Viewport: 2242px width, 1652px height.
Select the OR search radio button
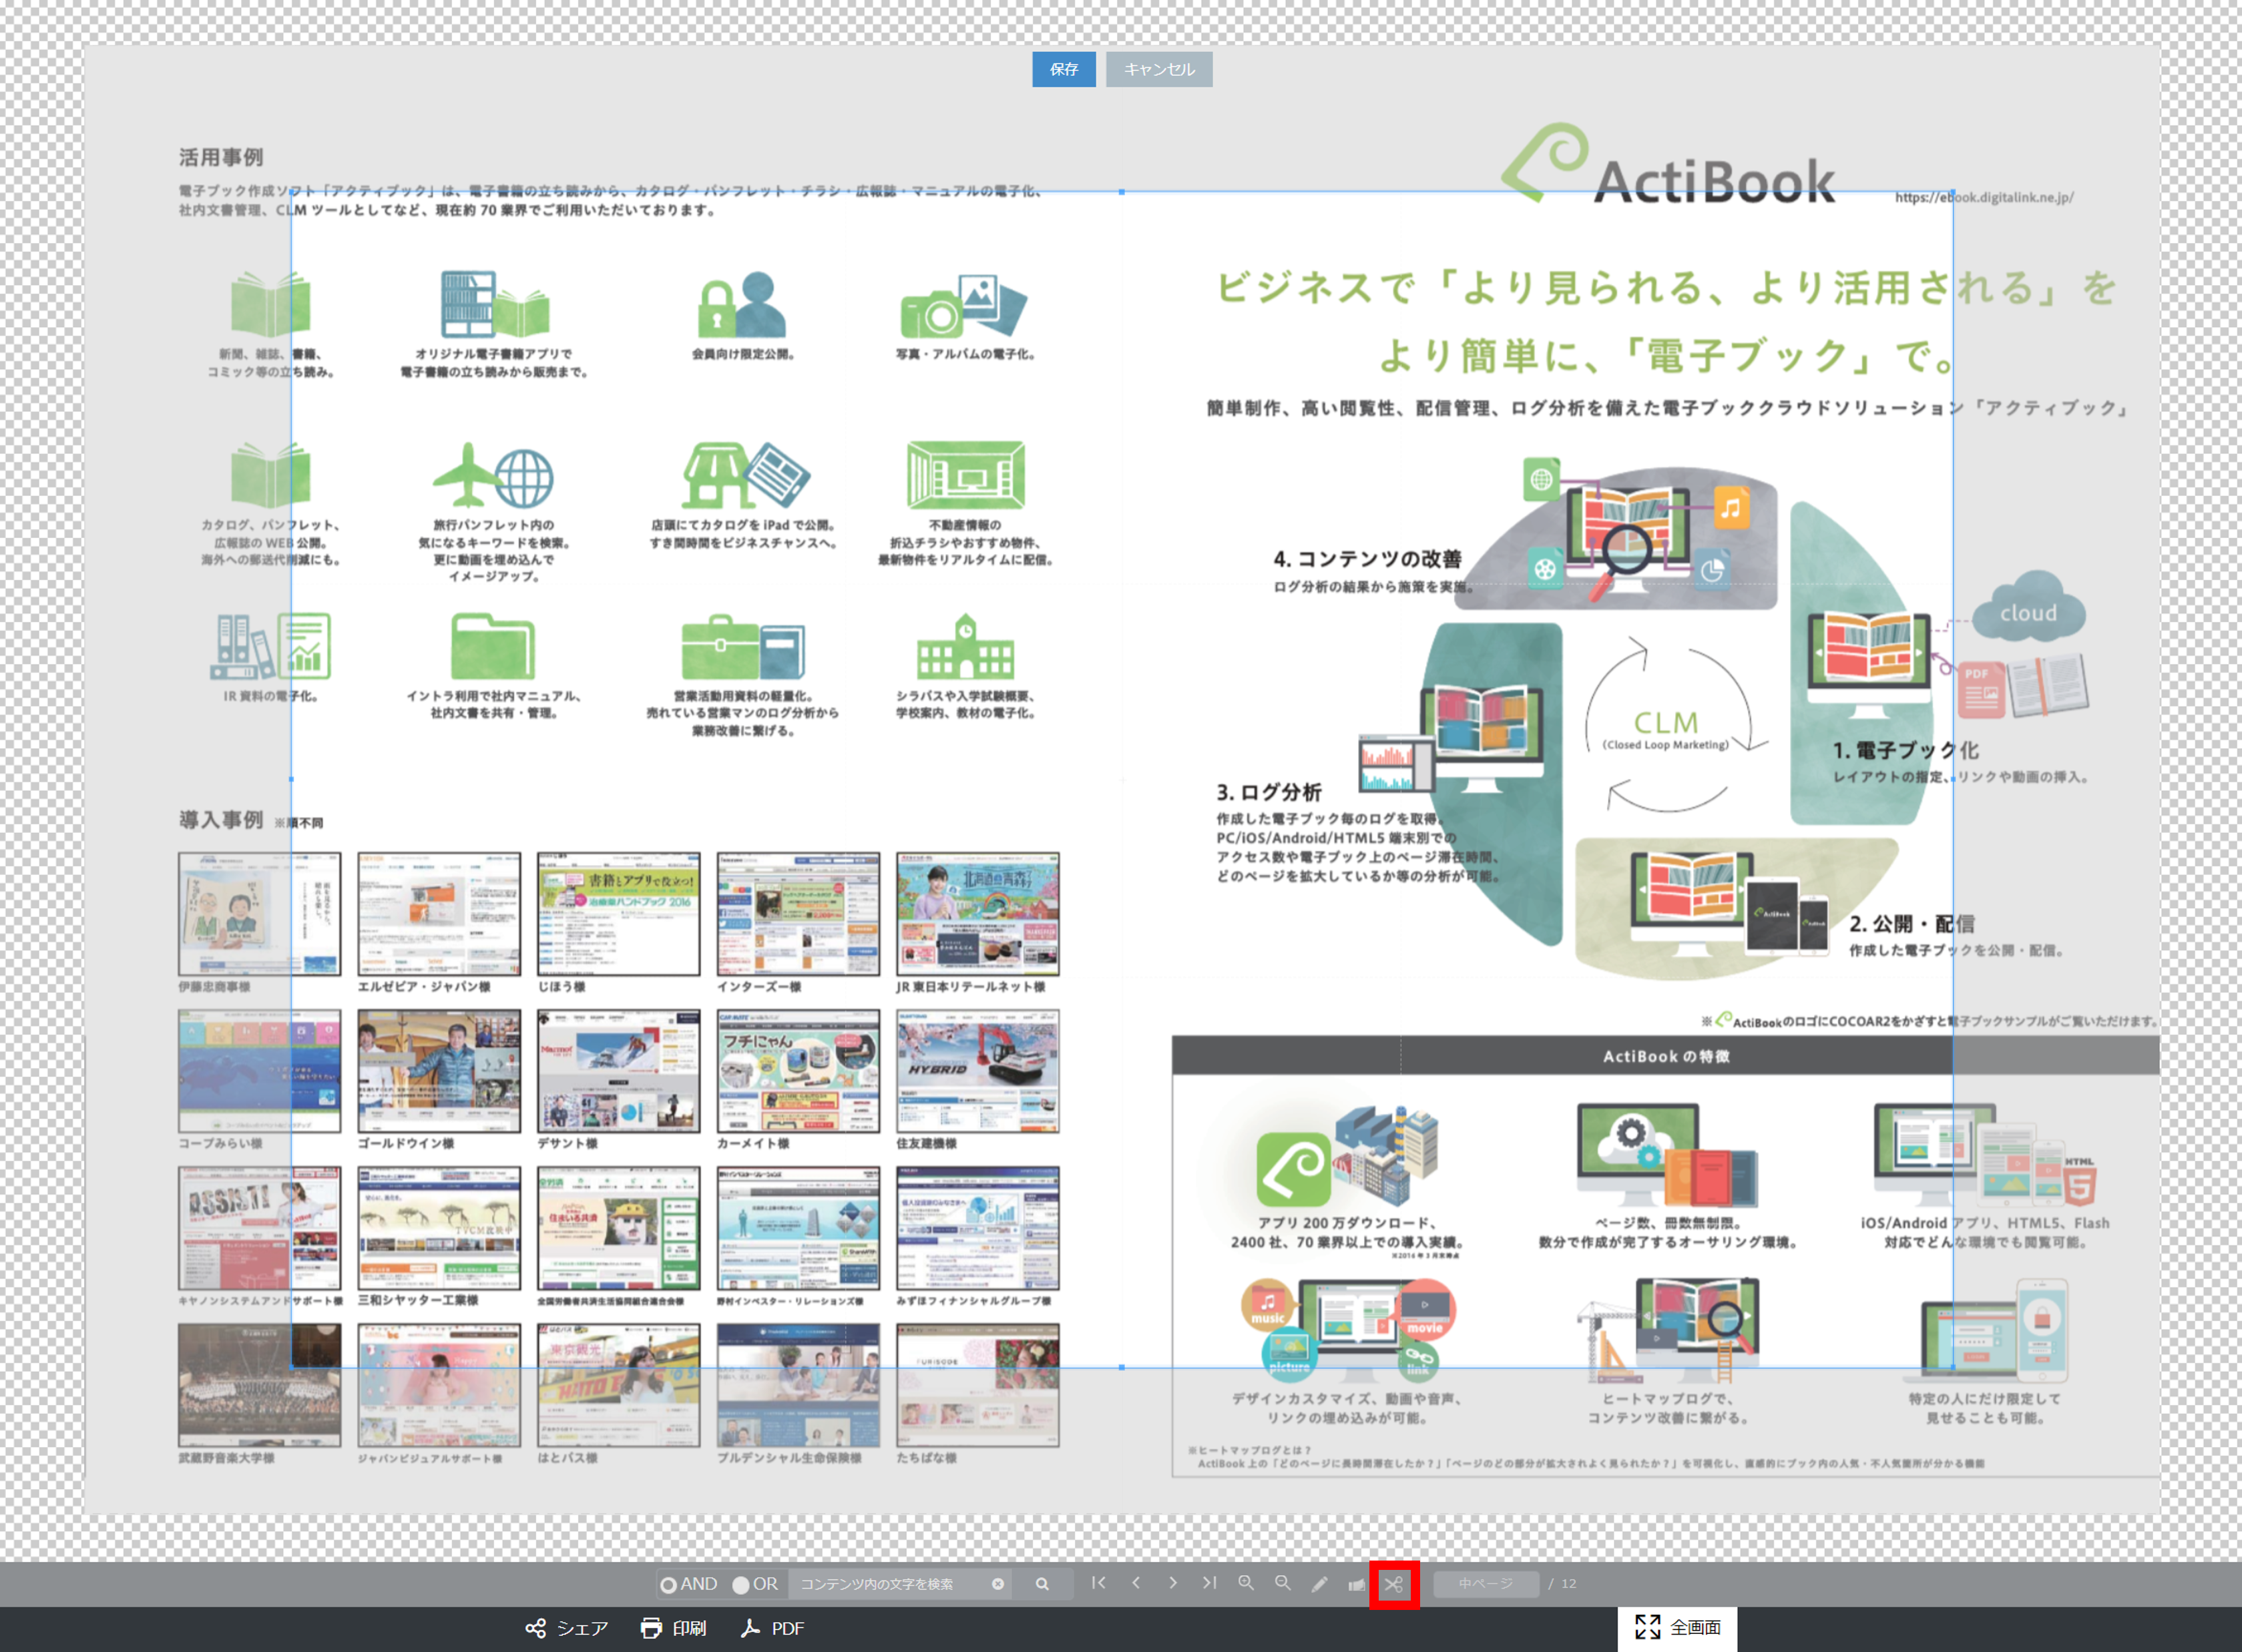click(x=740, y=1584)
